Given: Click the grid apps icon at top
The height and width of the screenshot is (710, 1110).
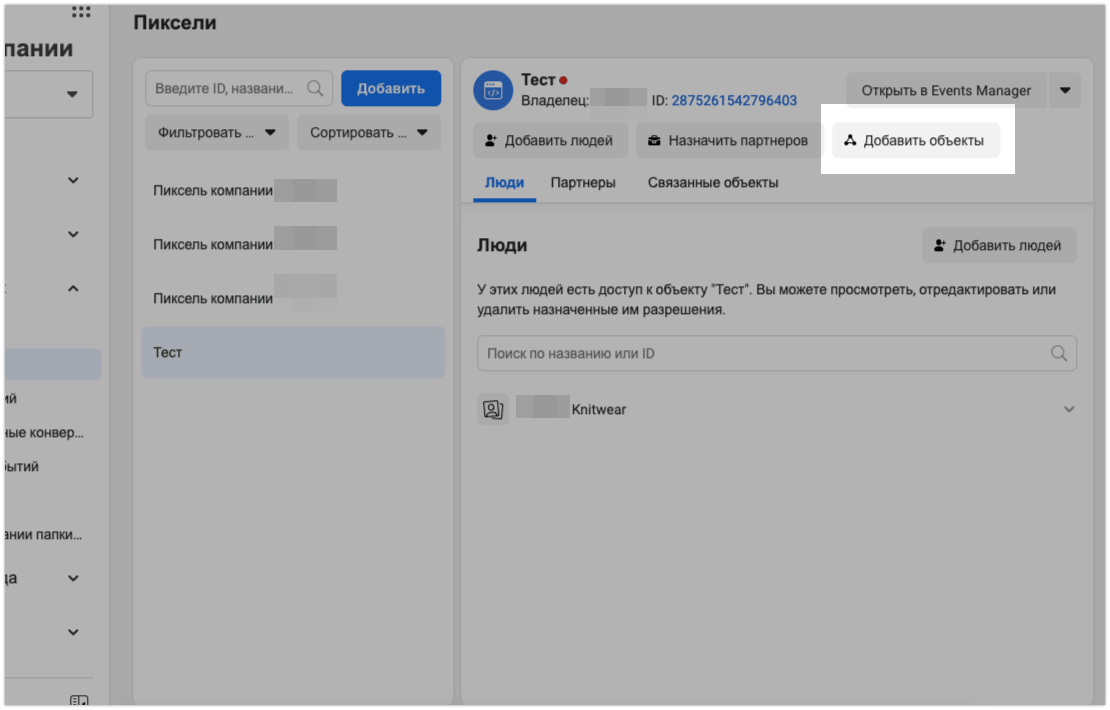Looking at the screenshot, I should [x=81, y=12].
